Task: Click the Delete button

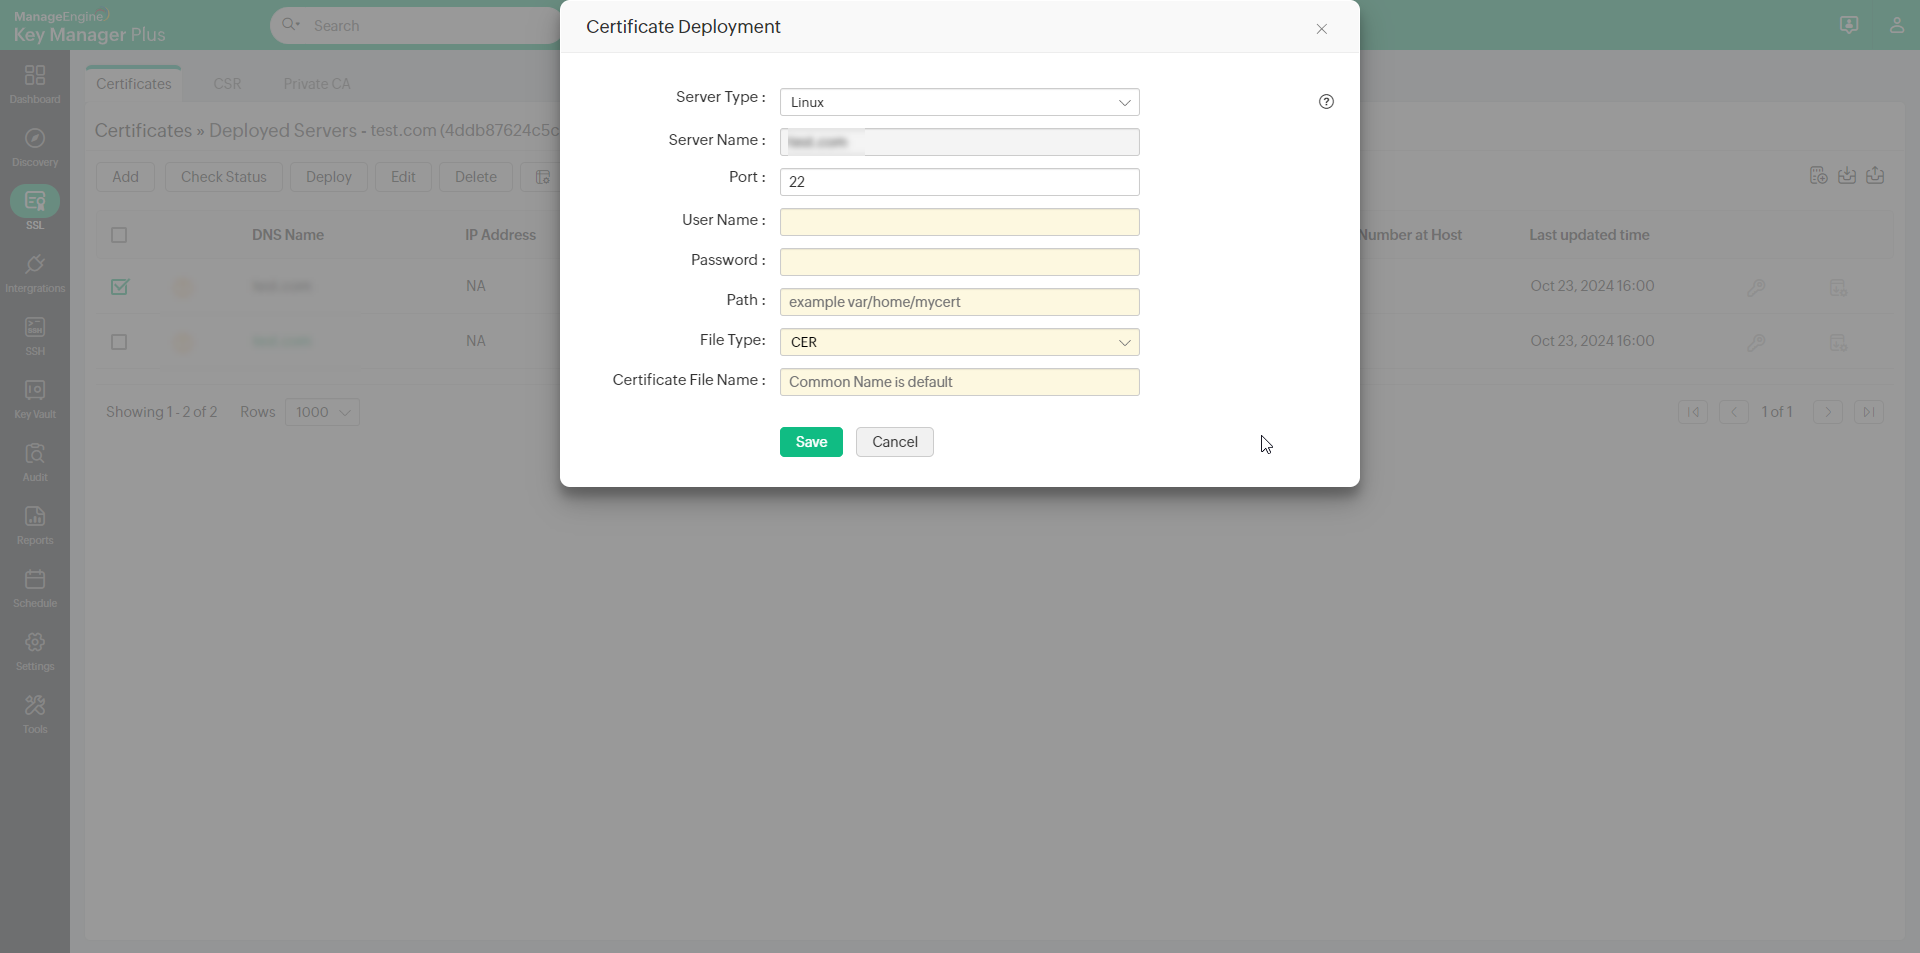Action: click(x=476, y=177)
